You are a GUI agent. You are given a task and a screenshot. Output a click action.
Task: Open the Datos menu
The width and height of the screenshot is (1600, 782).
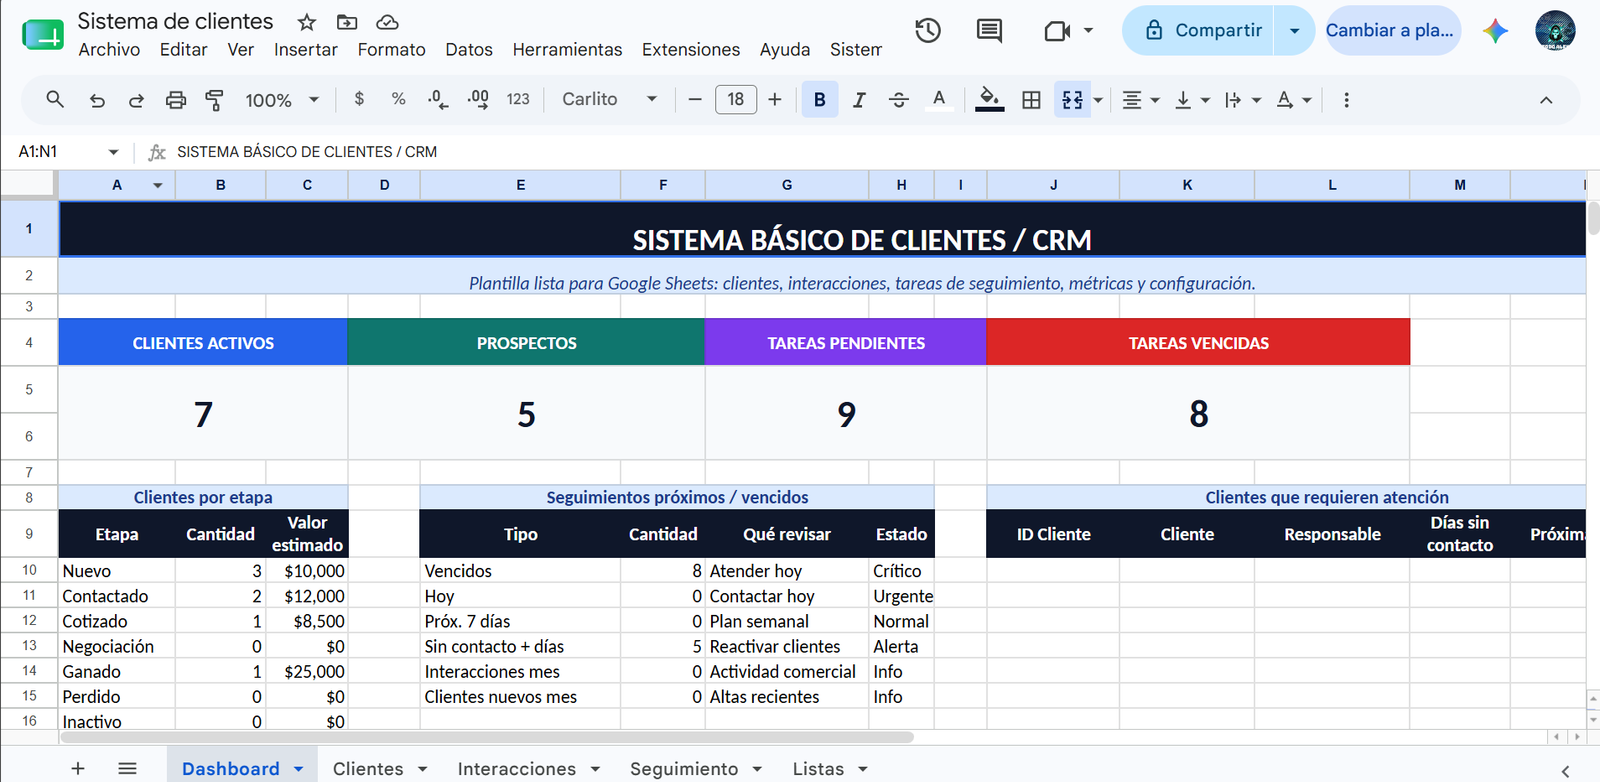[x=469, y=49]
